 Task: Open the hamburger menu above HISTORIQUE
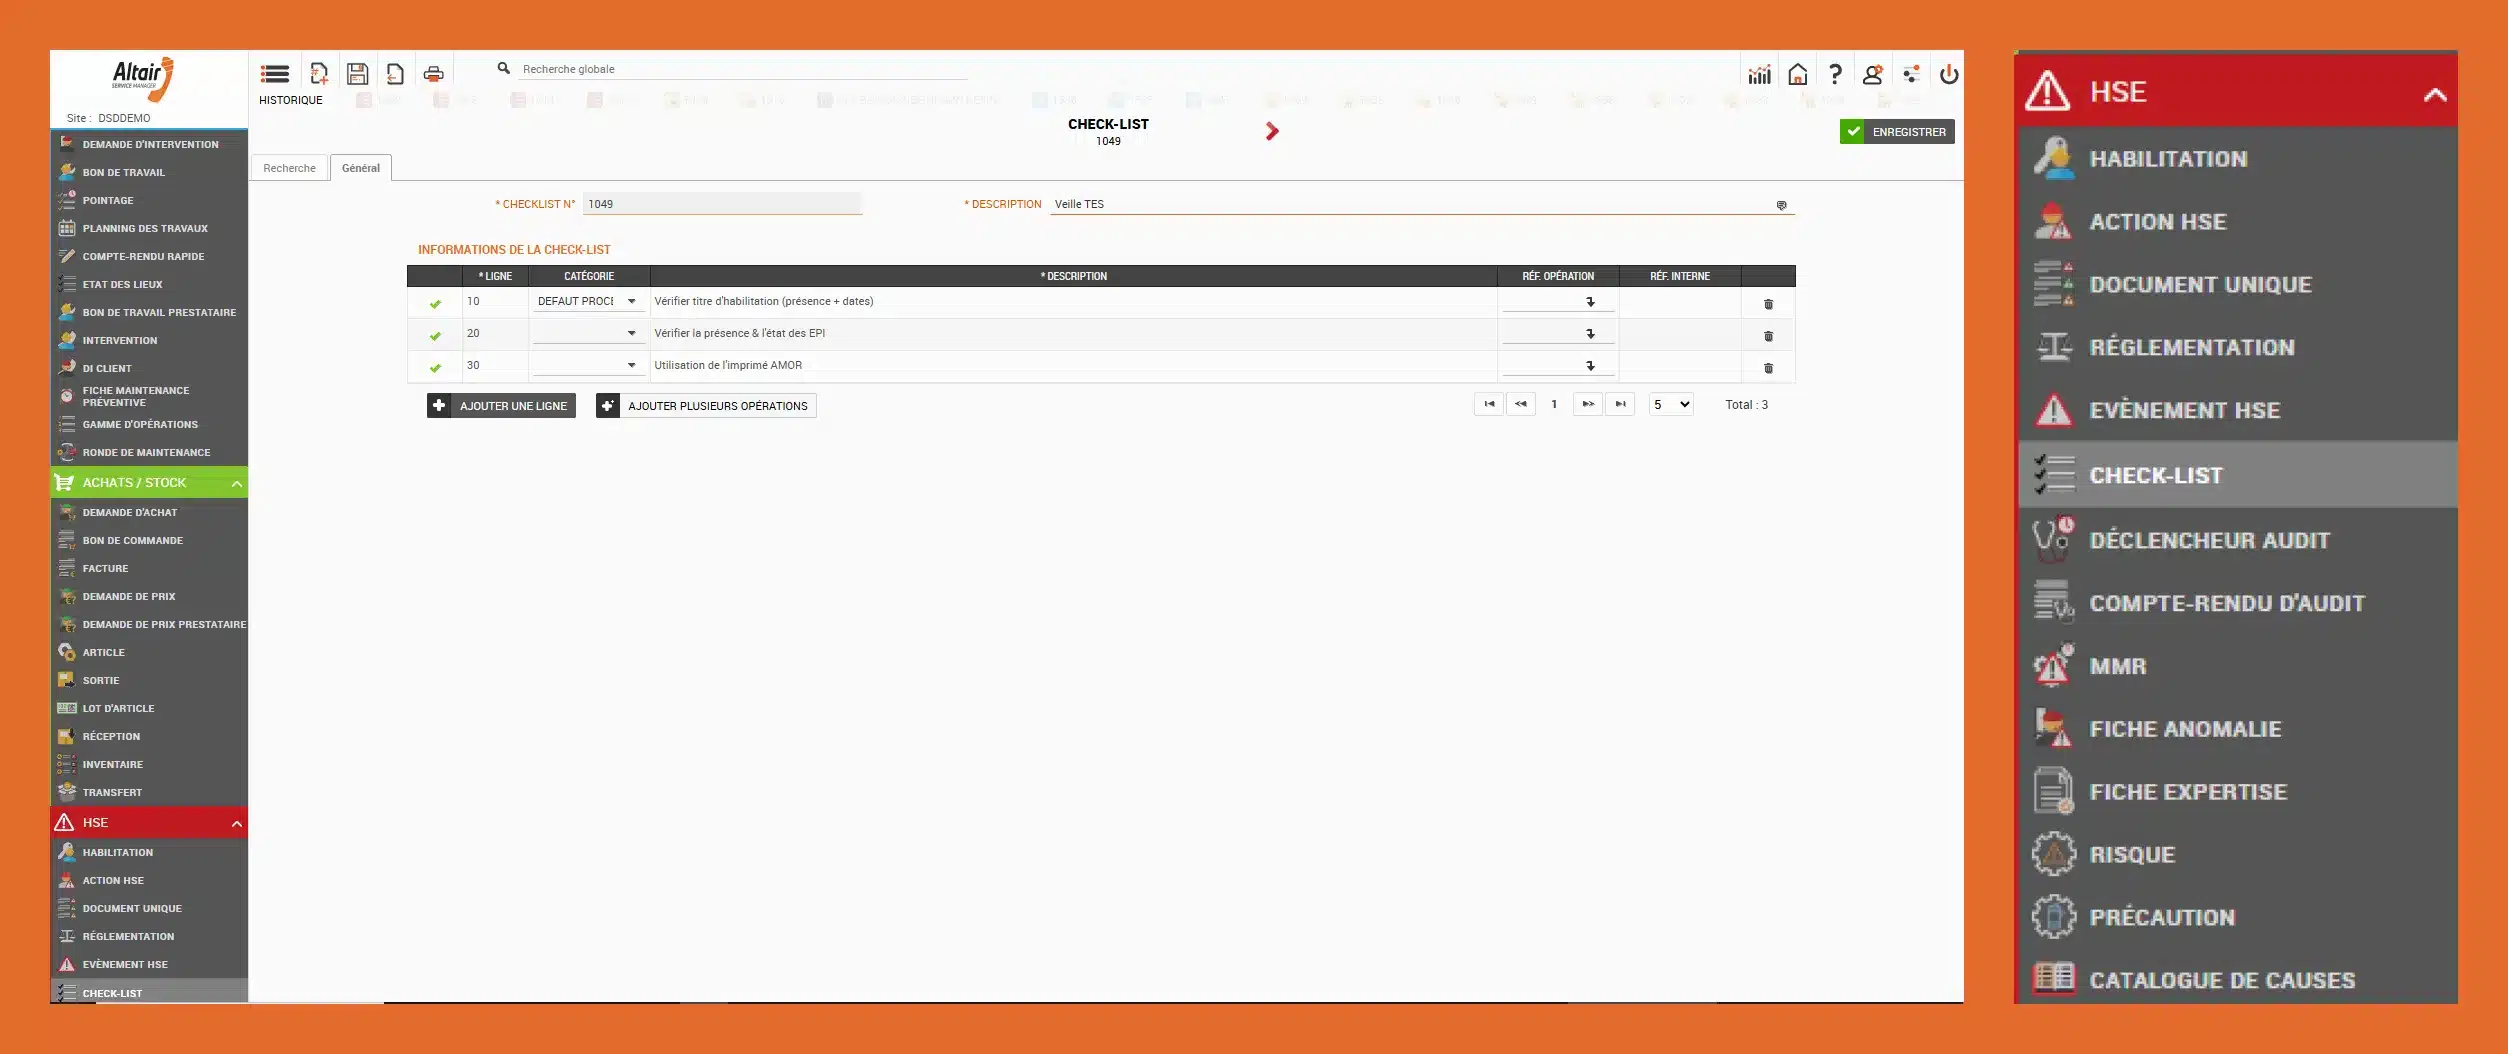[x=274, y=74]
